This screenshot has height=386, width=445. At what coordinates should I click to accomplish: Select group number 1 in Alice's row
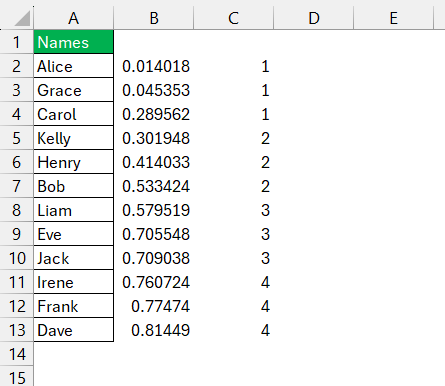pos(265,66)
